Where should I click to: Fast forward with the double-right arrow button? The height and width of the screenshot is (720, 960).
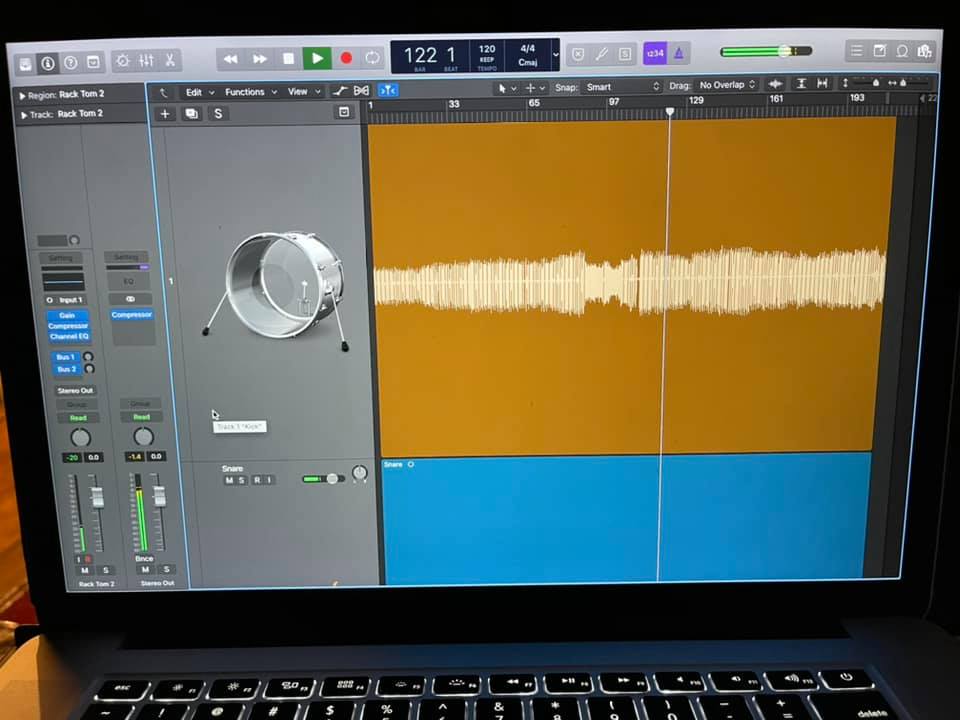260,58
